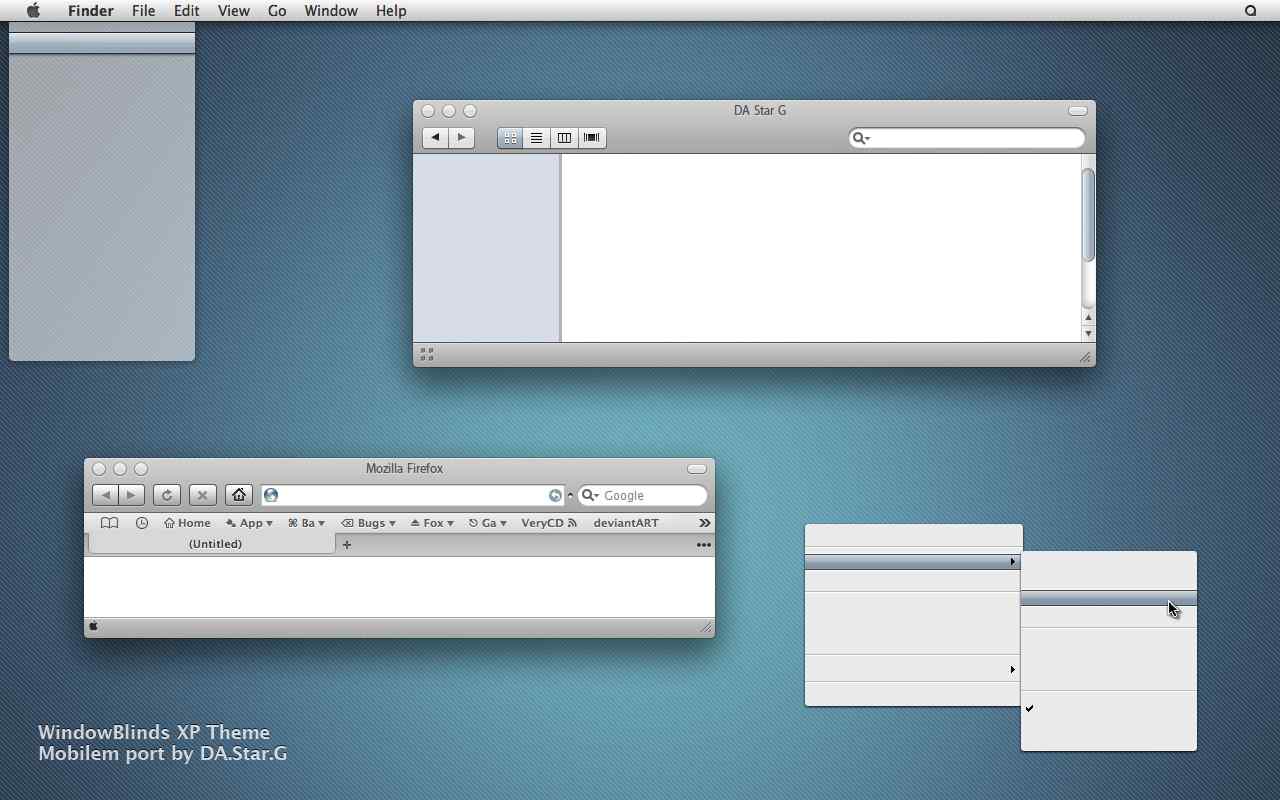Image resolution: width=1280 pixels, height=800 pixels.
Task: Open Window menu in menu bar
Action: 331,11
